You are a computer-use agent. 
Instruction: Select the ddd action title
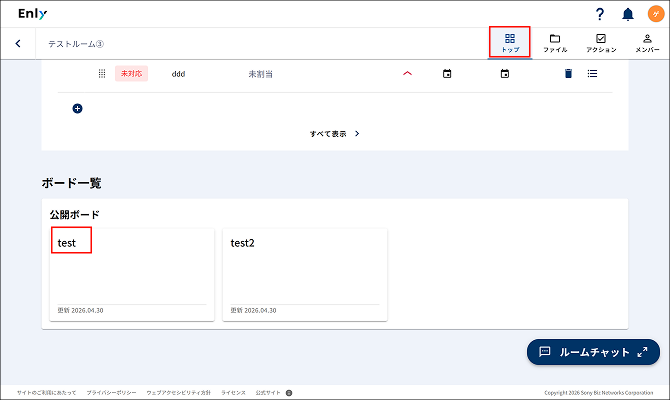pos(178,74)
